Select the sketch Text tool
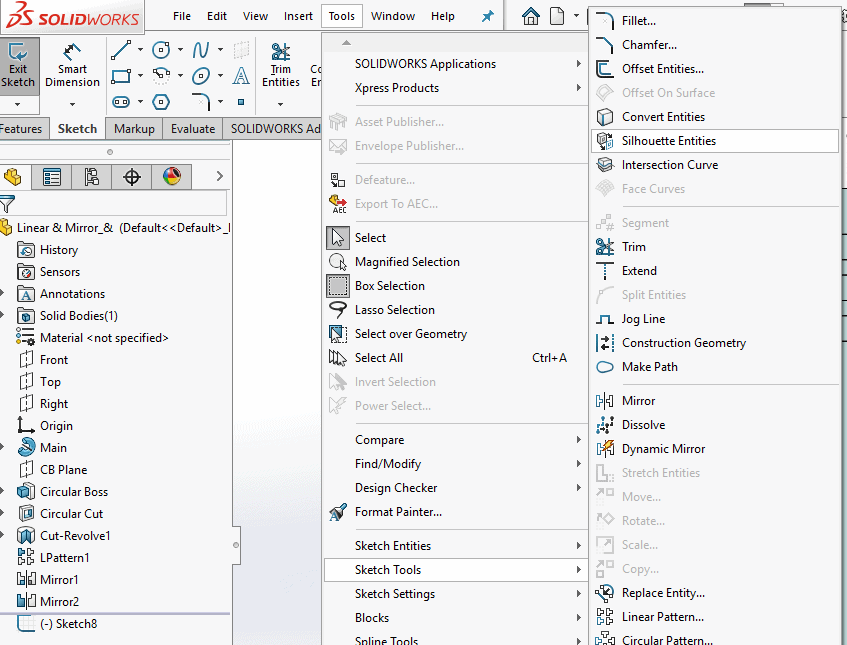Viewport: 847px width, 645px height. click(x=241, y=76)
